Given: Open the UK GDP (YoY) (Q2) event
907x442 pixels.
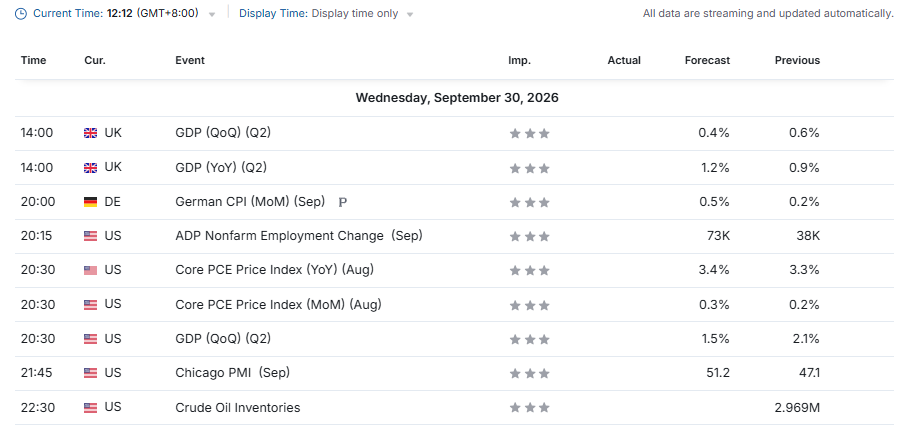Looking at the screenshot, I should 221,167.
